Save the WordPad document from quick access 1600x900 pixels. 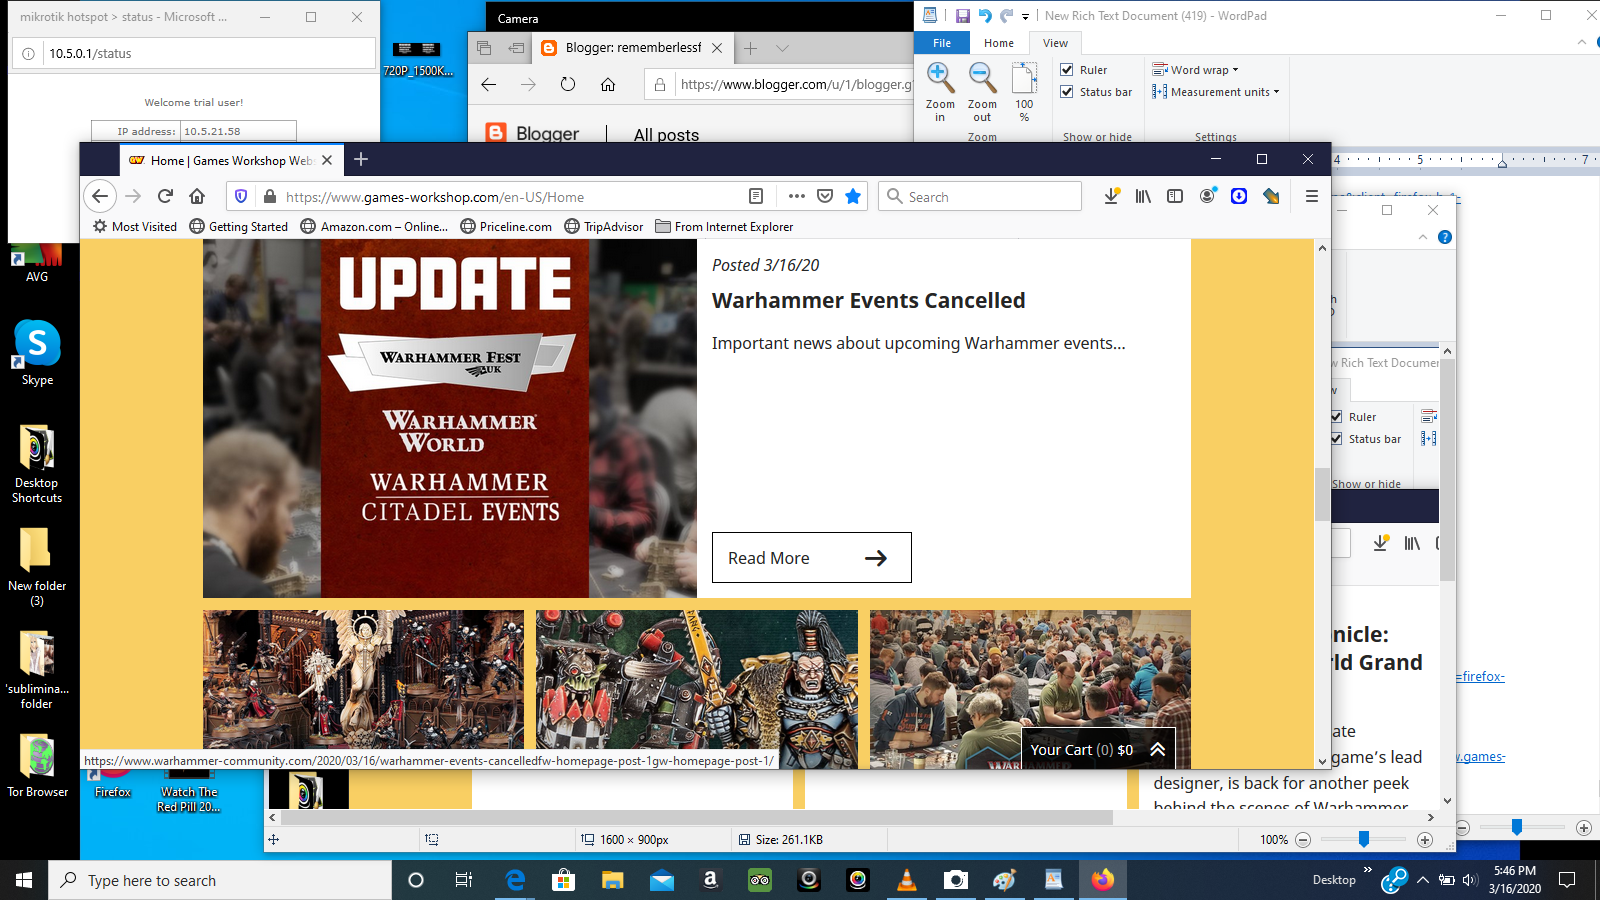click(x=962, y=16)
